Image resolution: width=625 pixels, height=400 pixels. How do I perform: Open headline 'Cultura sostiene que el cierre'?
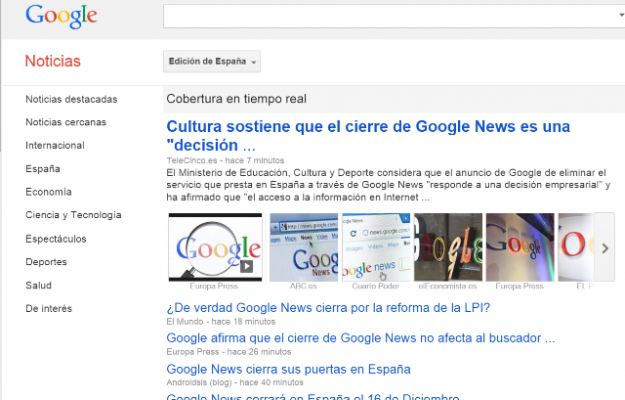tap(368, 136)
